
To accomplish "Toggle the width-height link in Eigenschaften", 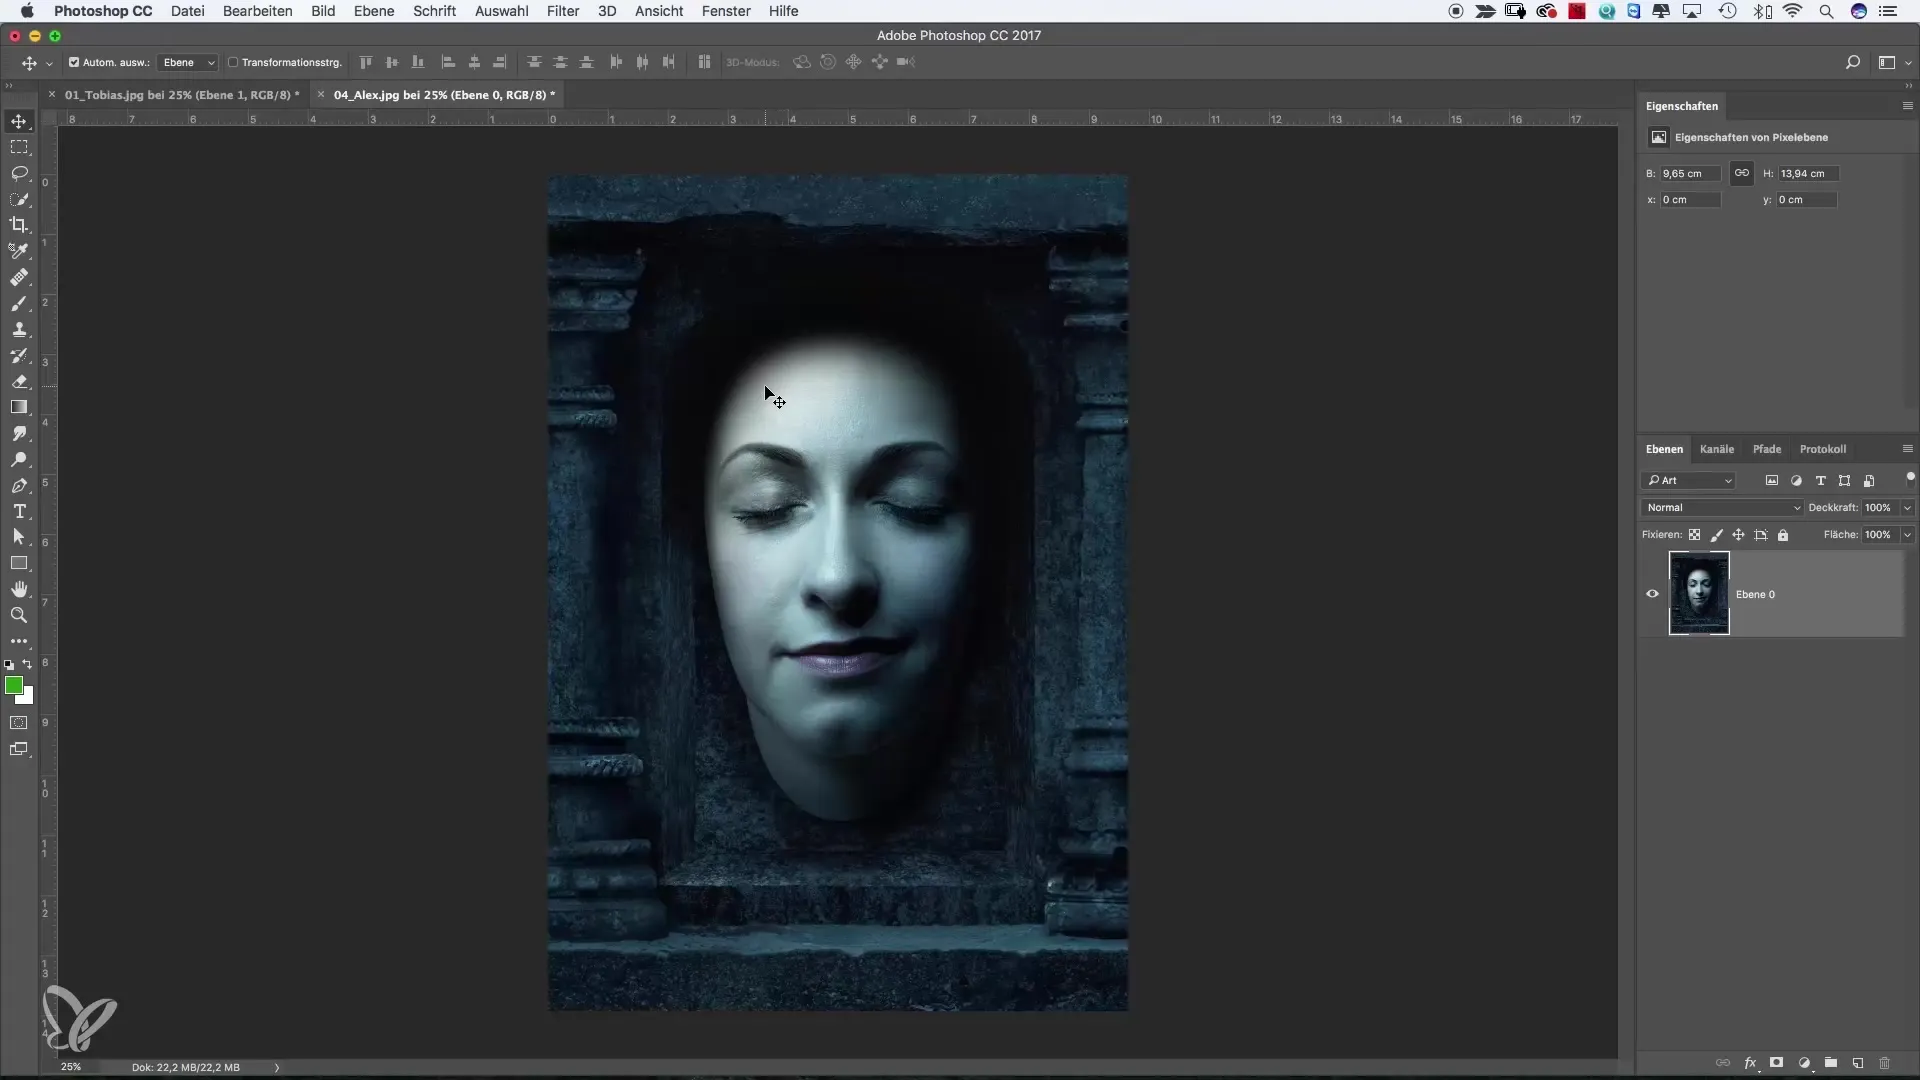I will [1742, 173].
